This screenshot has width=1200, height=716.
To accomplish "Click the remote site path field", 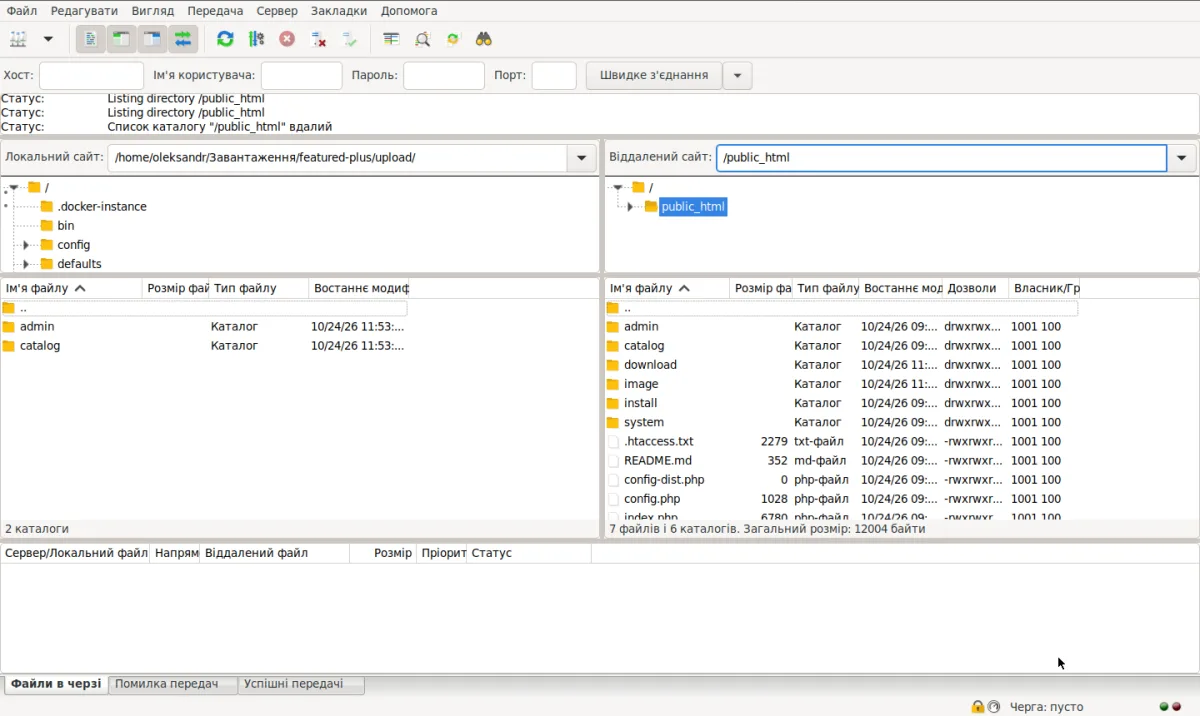I will 941,158.
